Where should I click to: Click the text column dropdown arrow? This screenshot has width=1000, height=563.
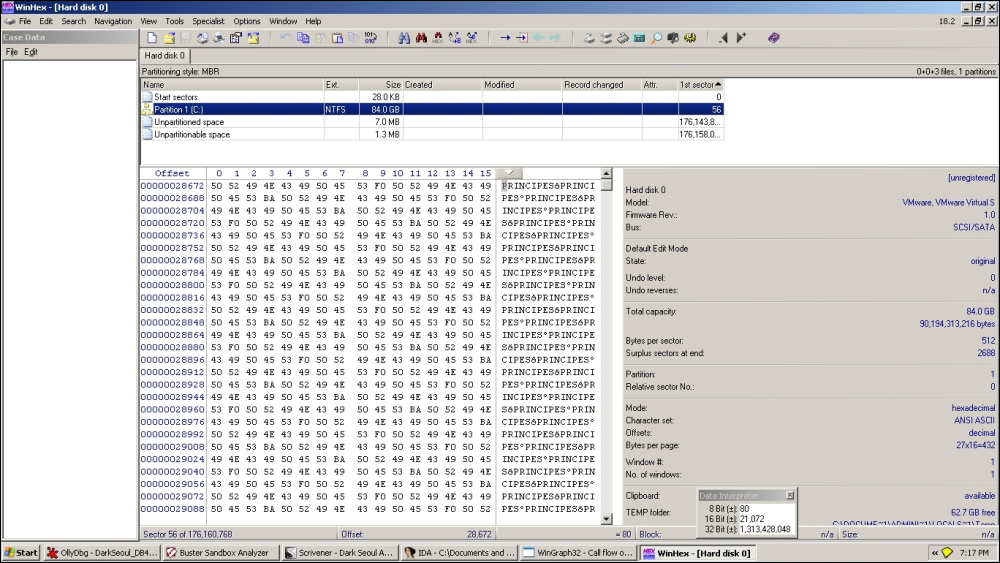point(510,173)
